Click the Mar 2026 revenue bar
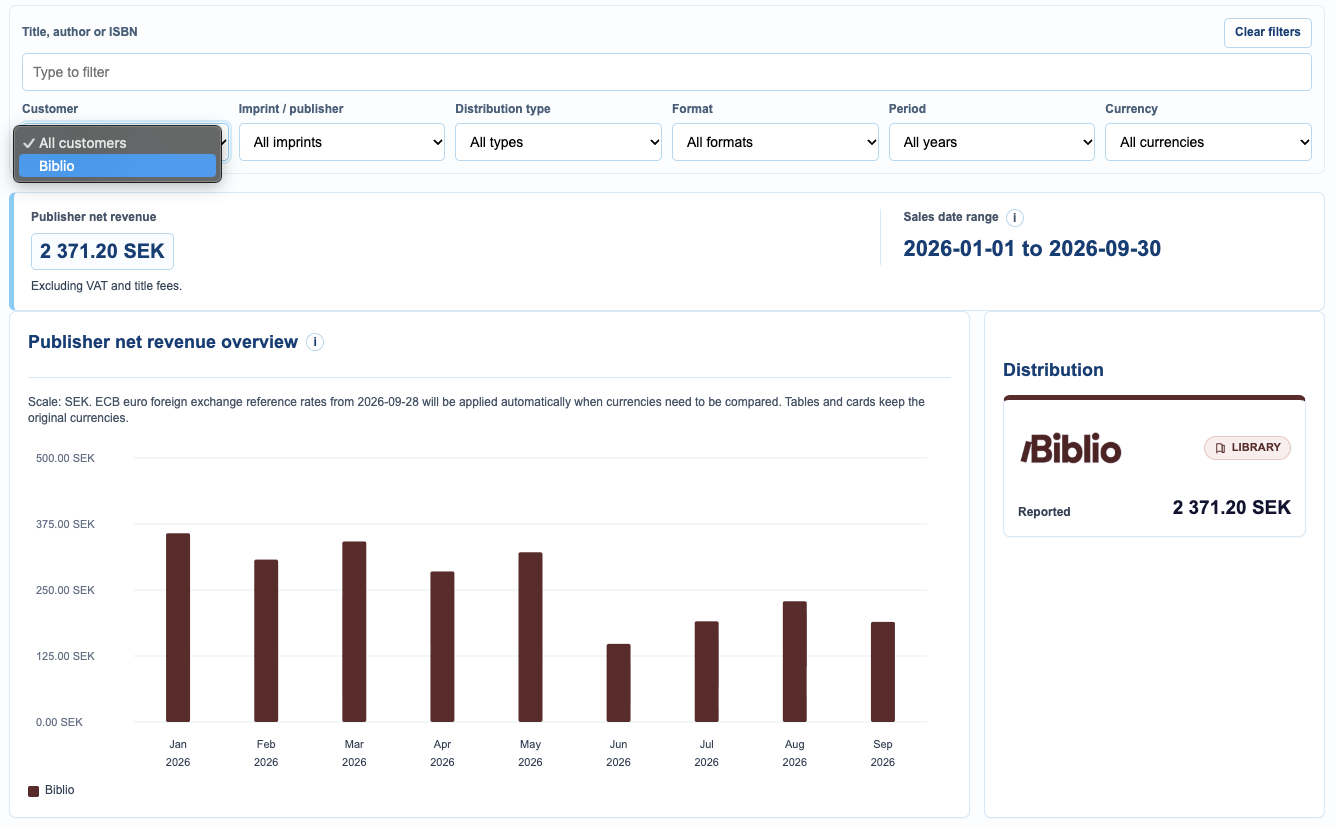Viewport: 1336px width, 829px height. coord(354,632)
